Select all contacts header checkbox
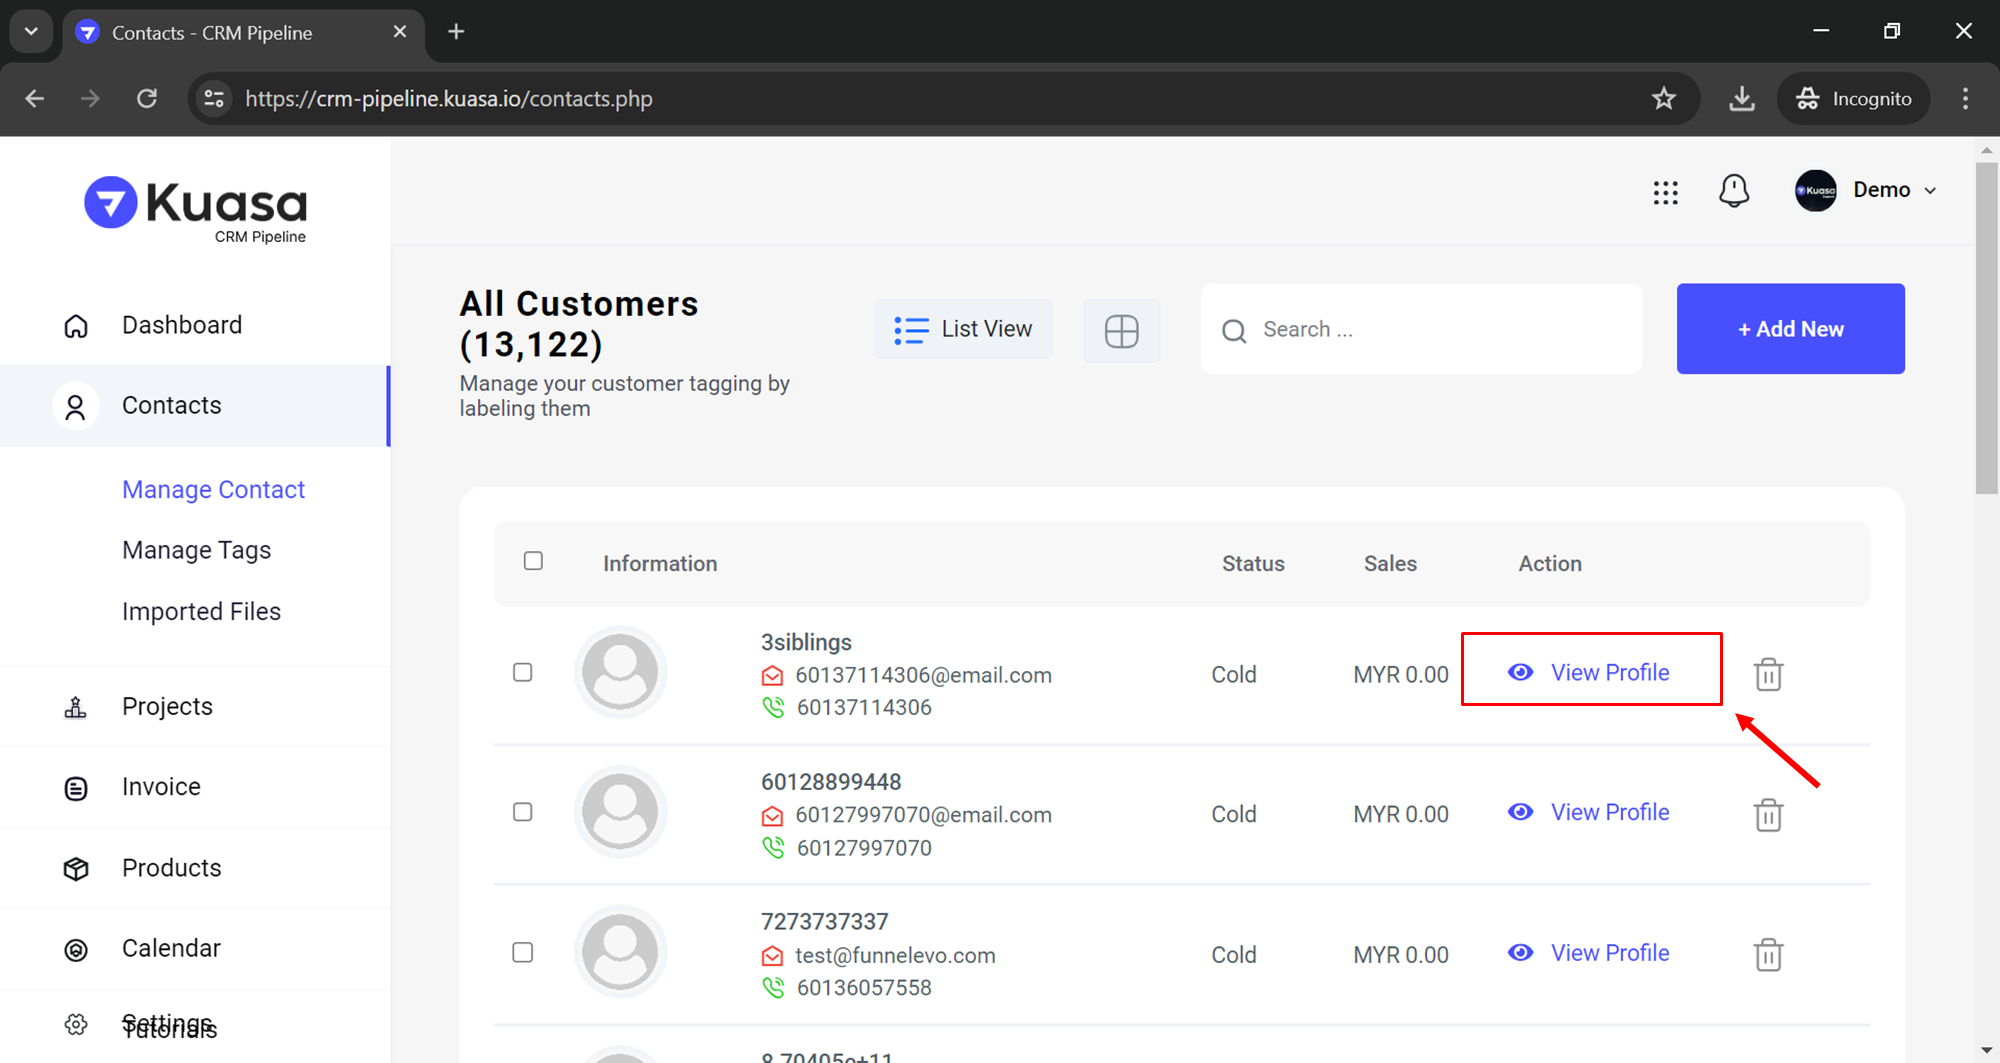 tap(533, 561)
